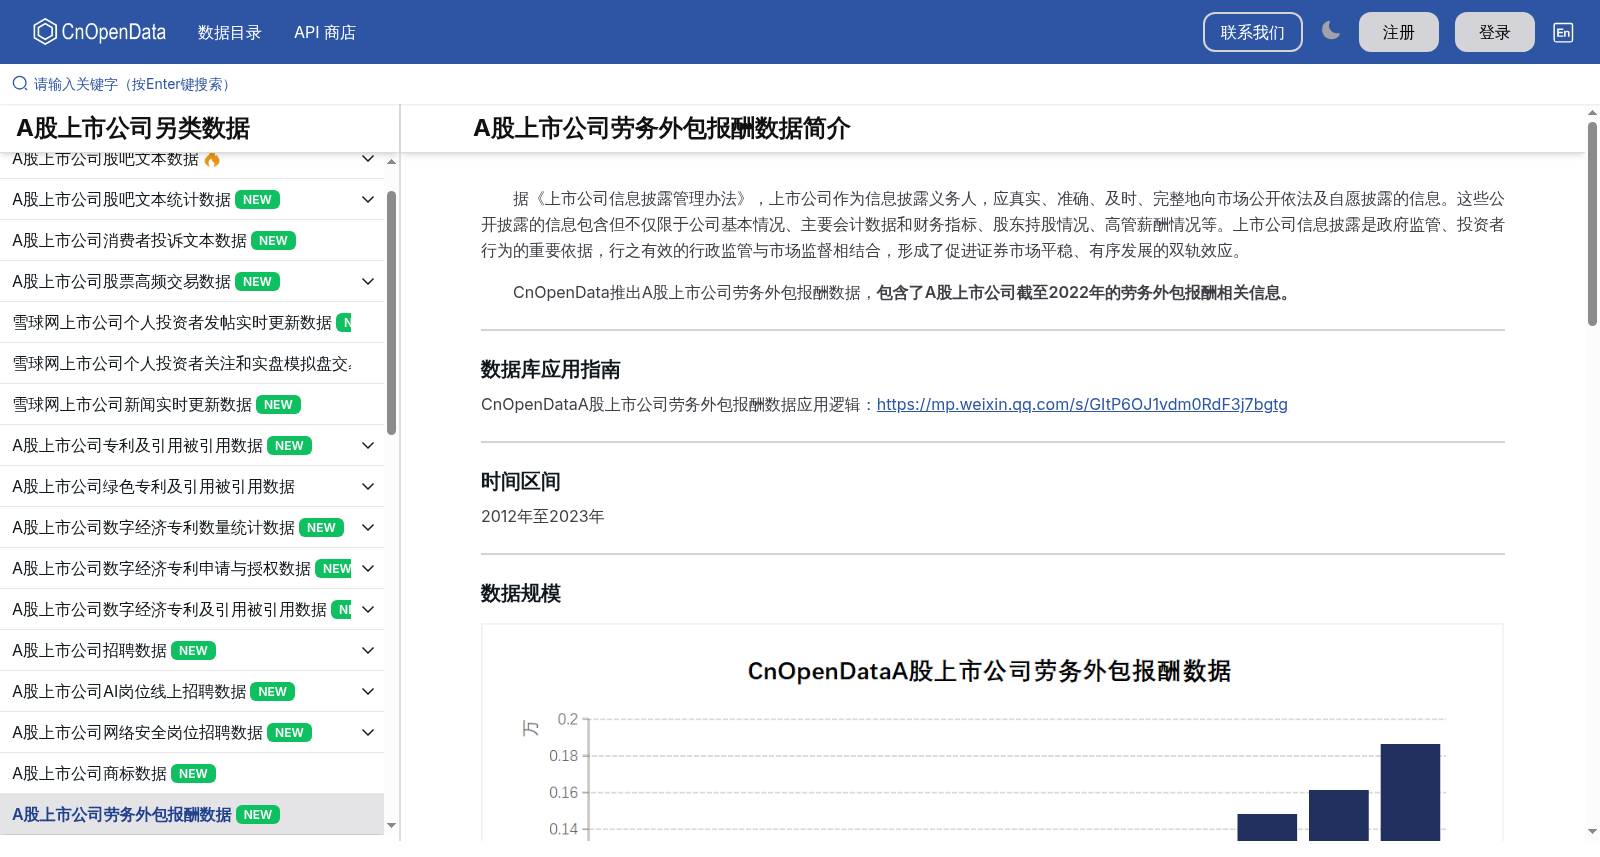
Task: Click the main page scrollbar thumb
Action: (x=1592, y=223)
